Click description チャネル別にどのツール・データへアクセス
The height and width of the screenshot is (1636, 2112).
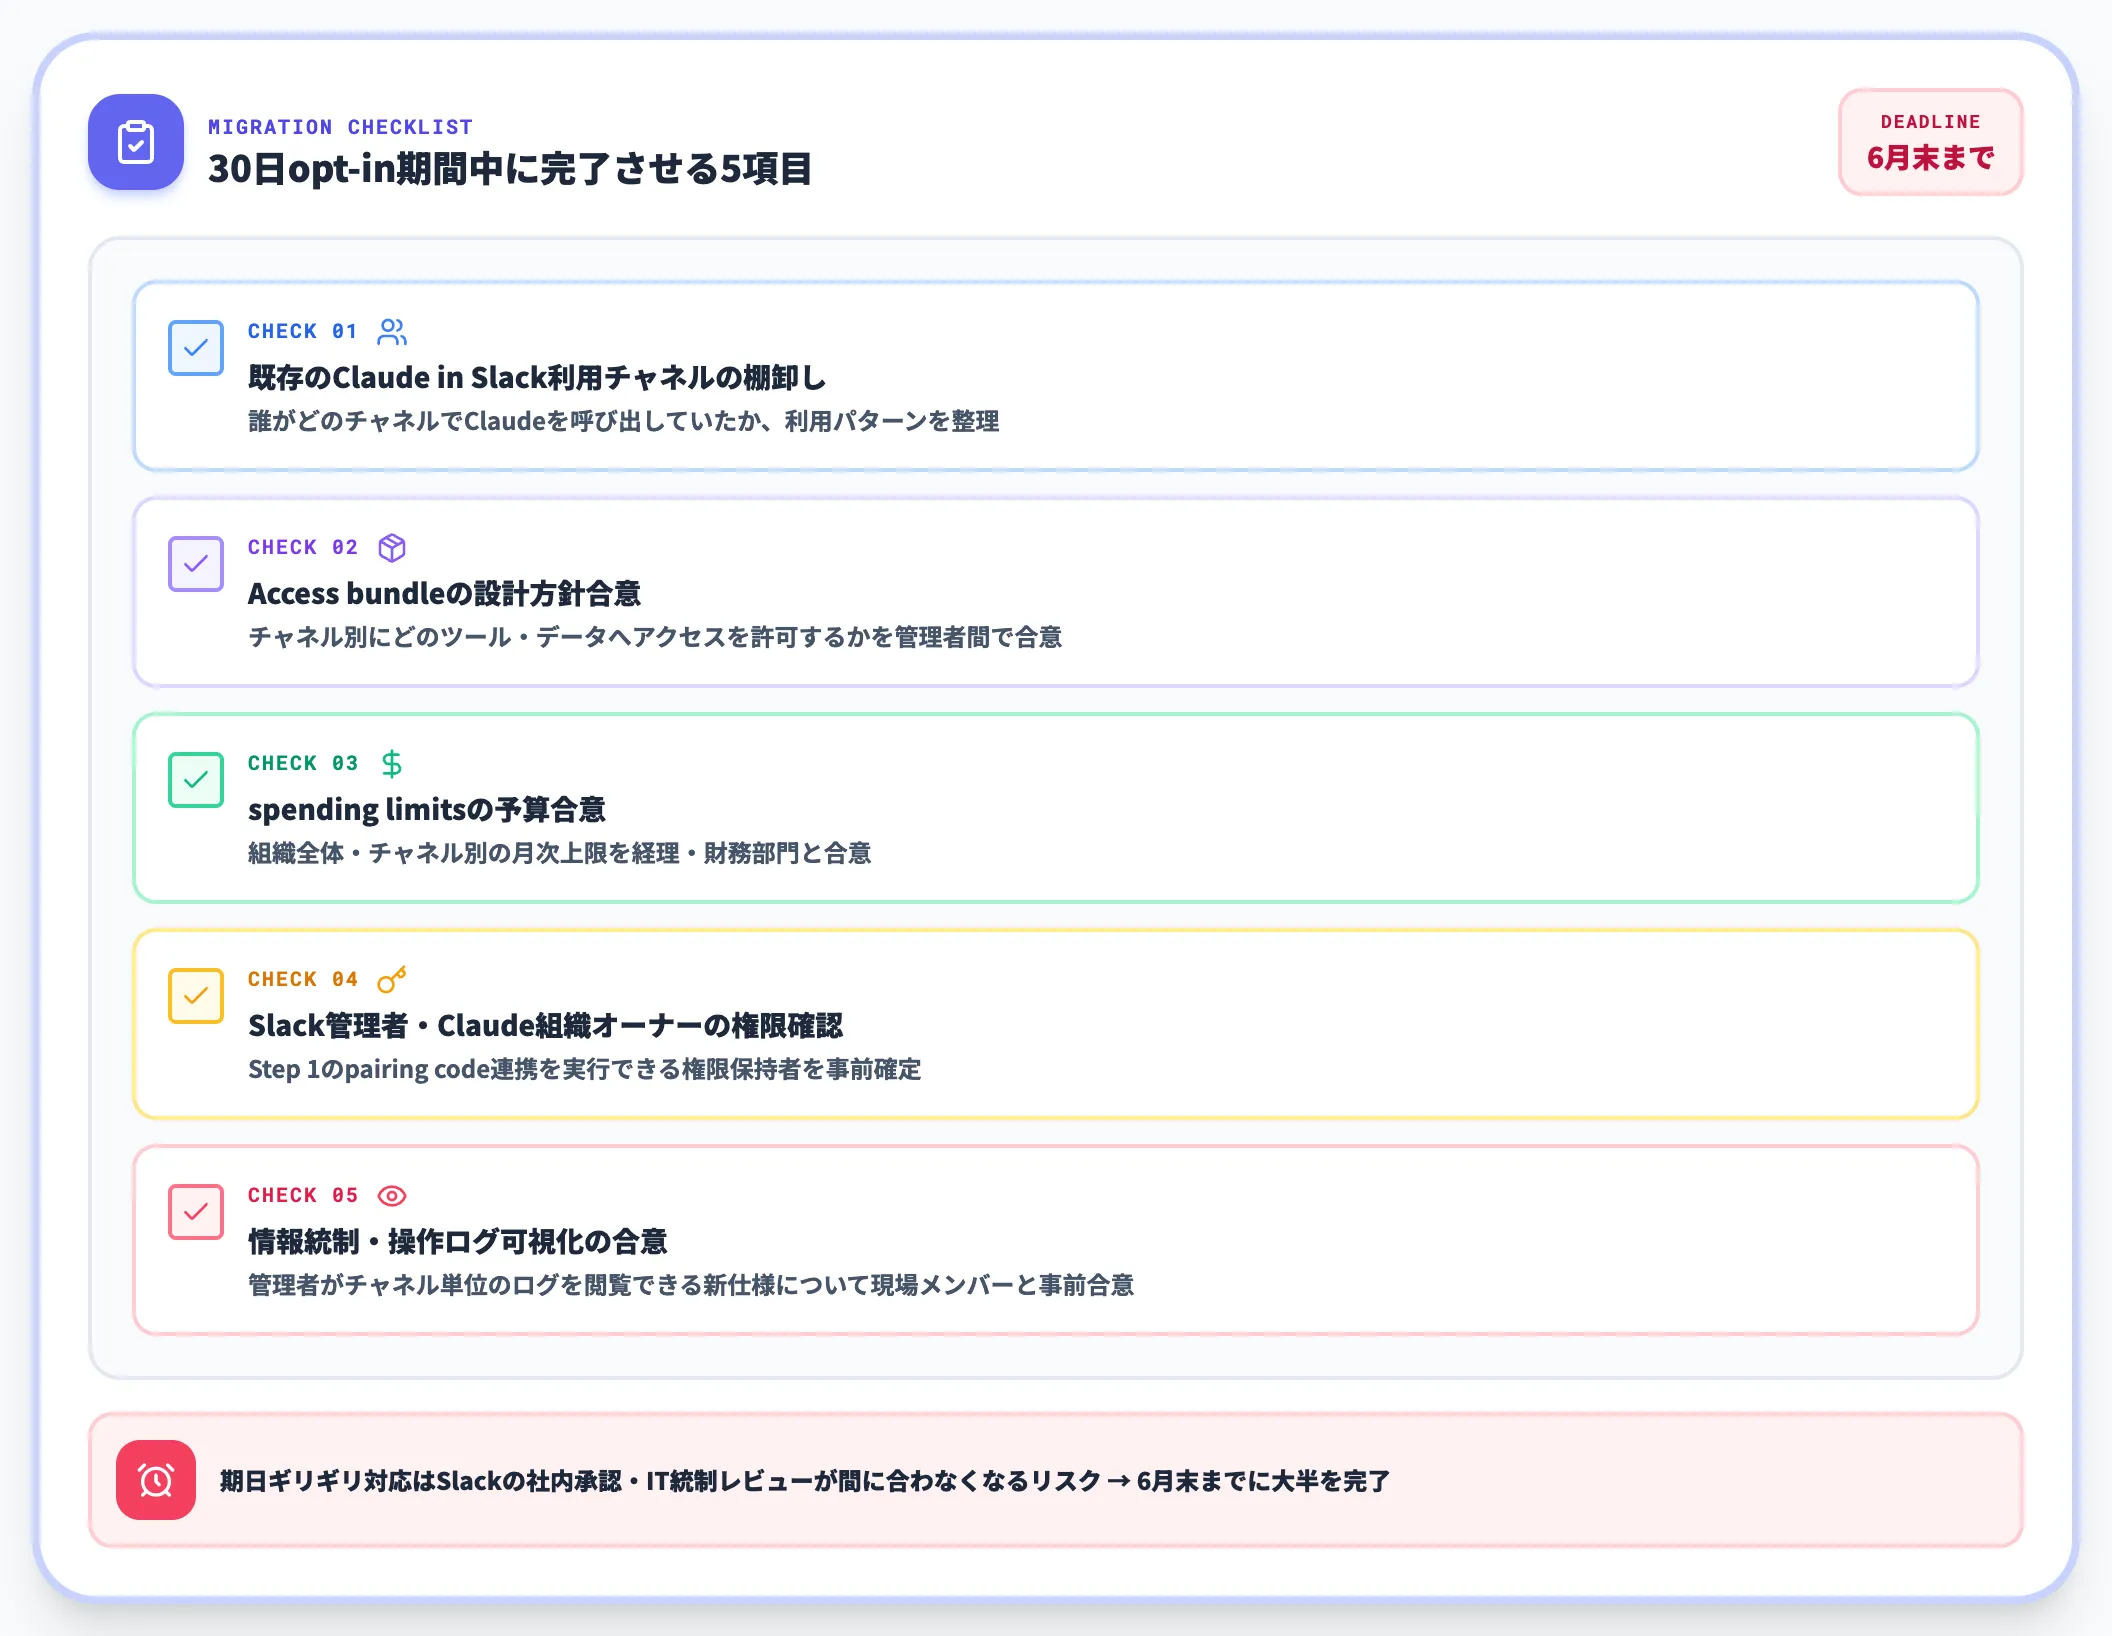tap(655, 637)
